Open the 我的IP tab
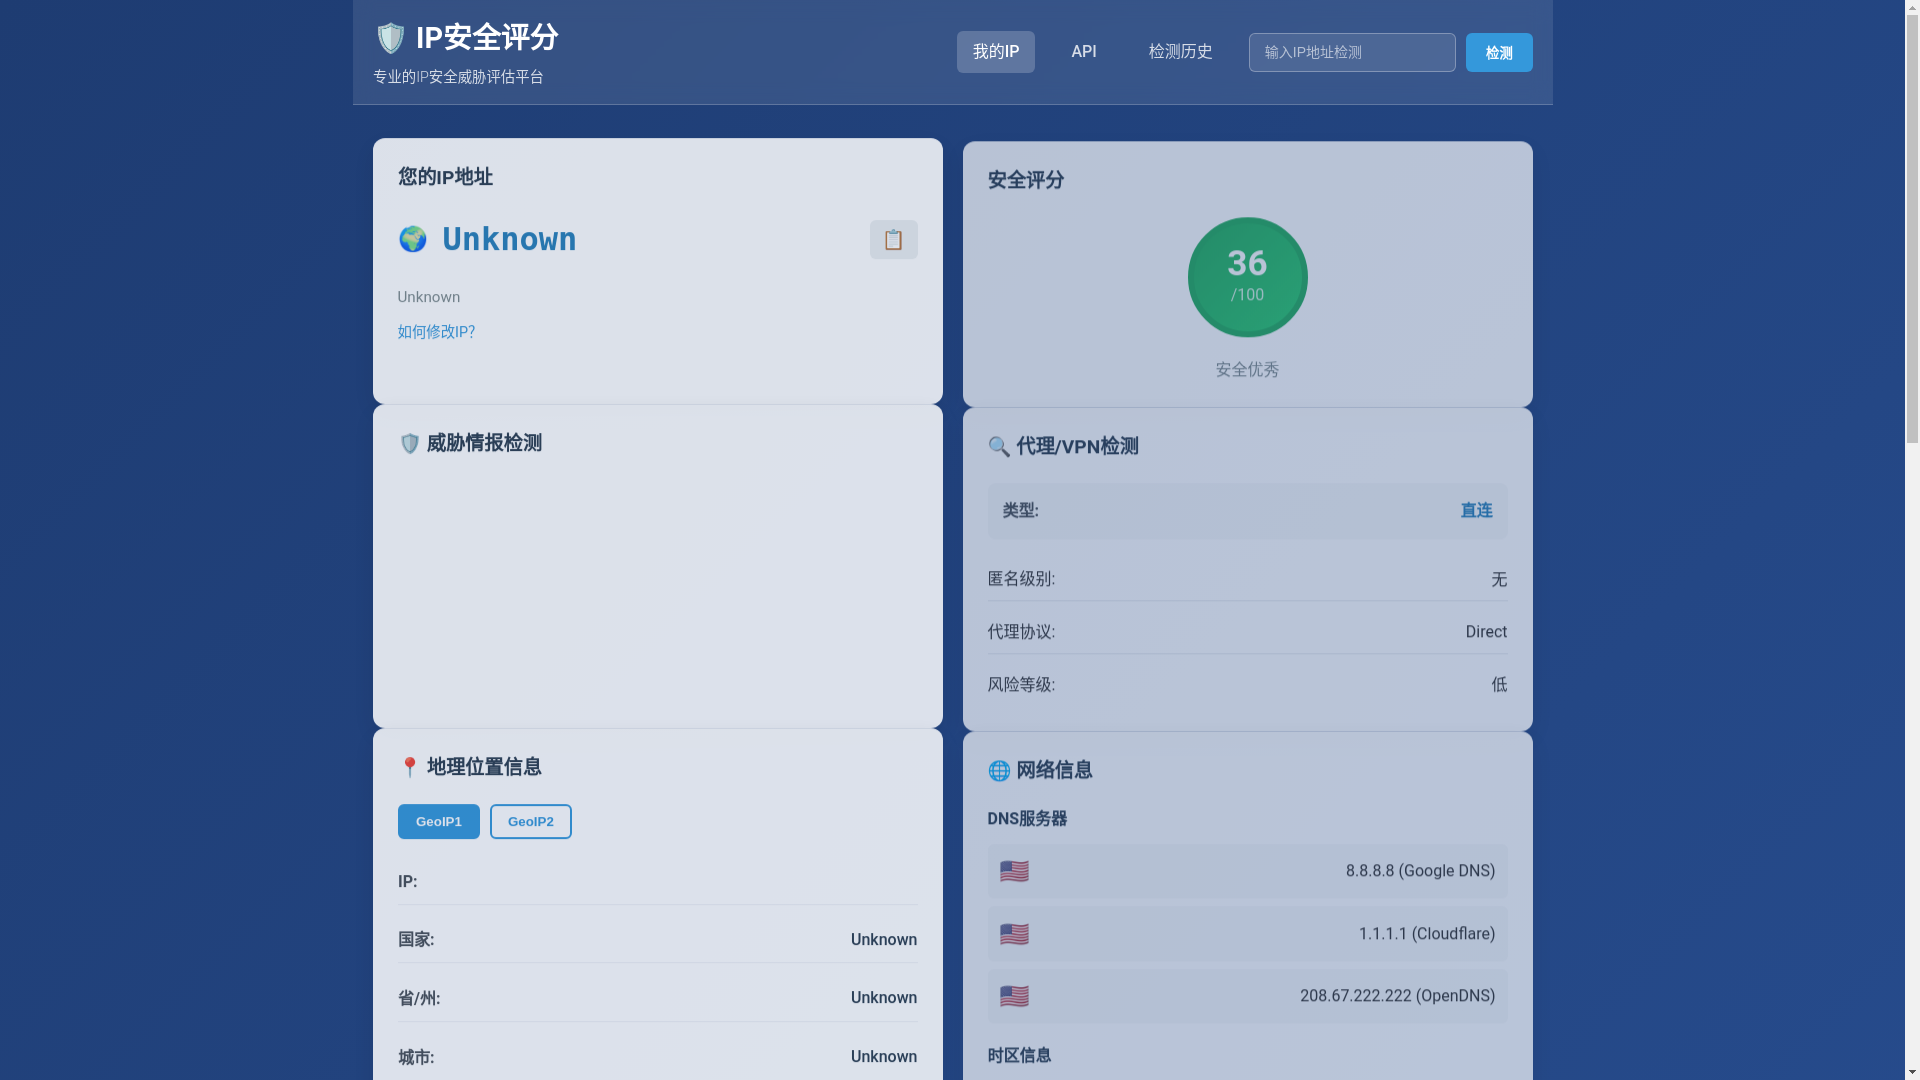Screen dimensions: 1920x1080 pyautogui.click(x=996, y=52)
